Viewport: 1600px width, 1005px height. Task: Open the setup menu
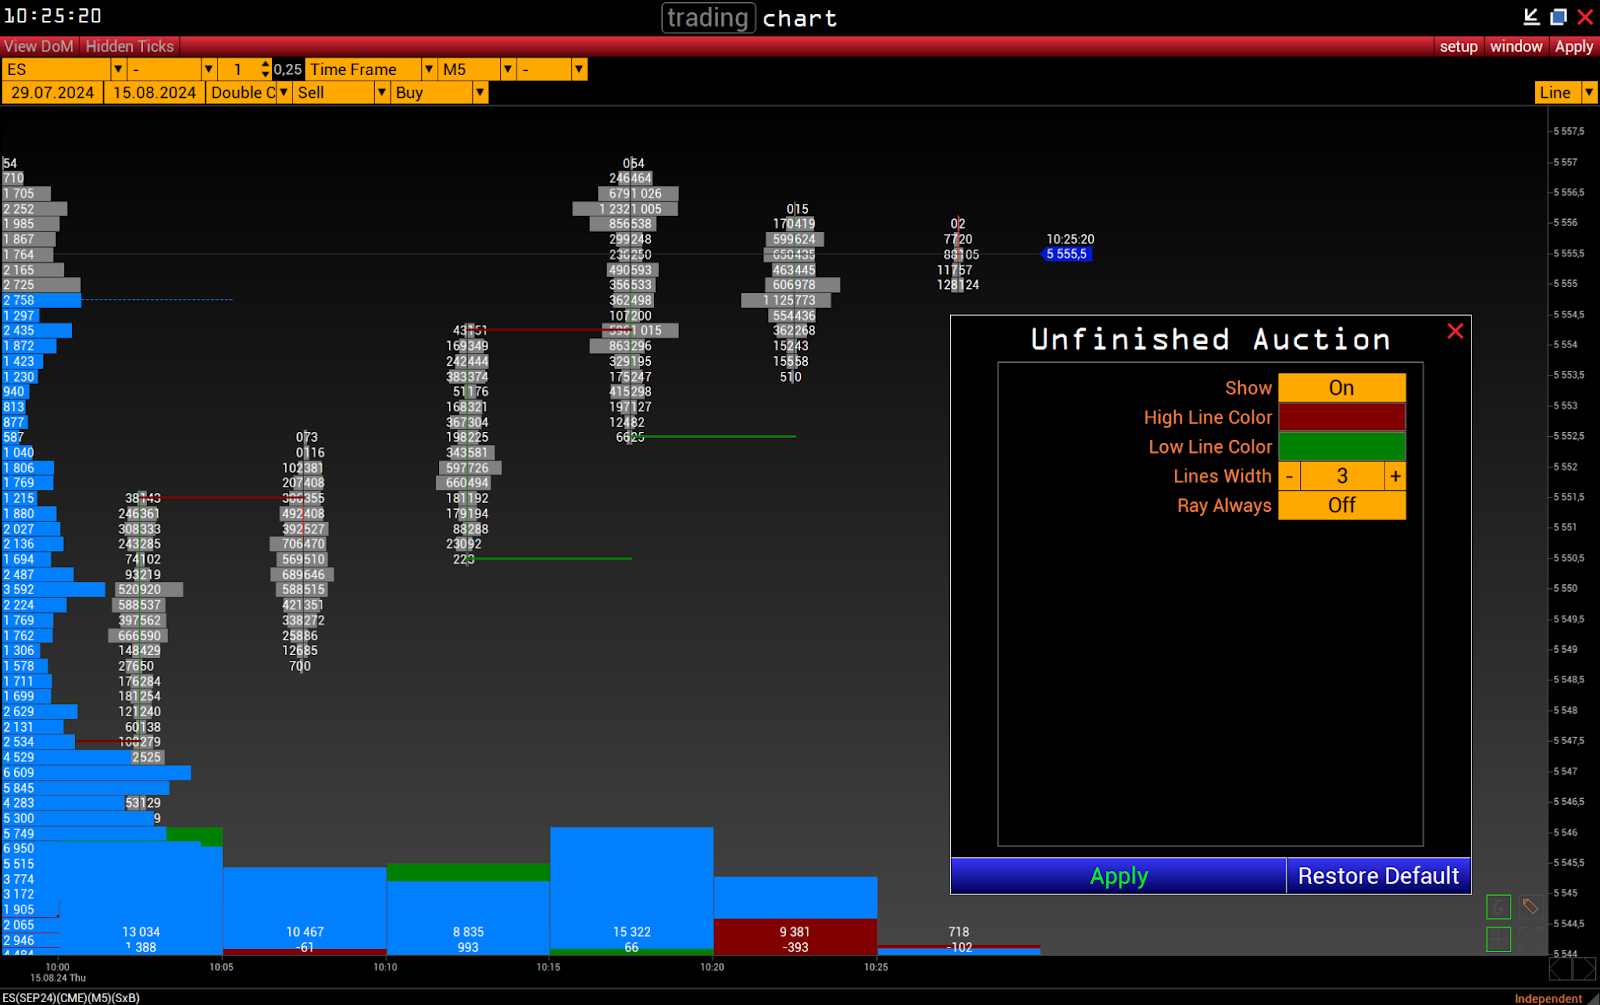click(1458, 46)
